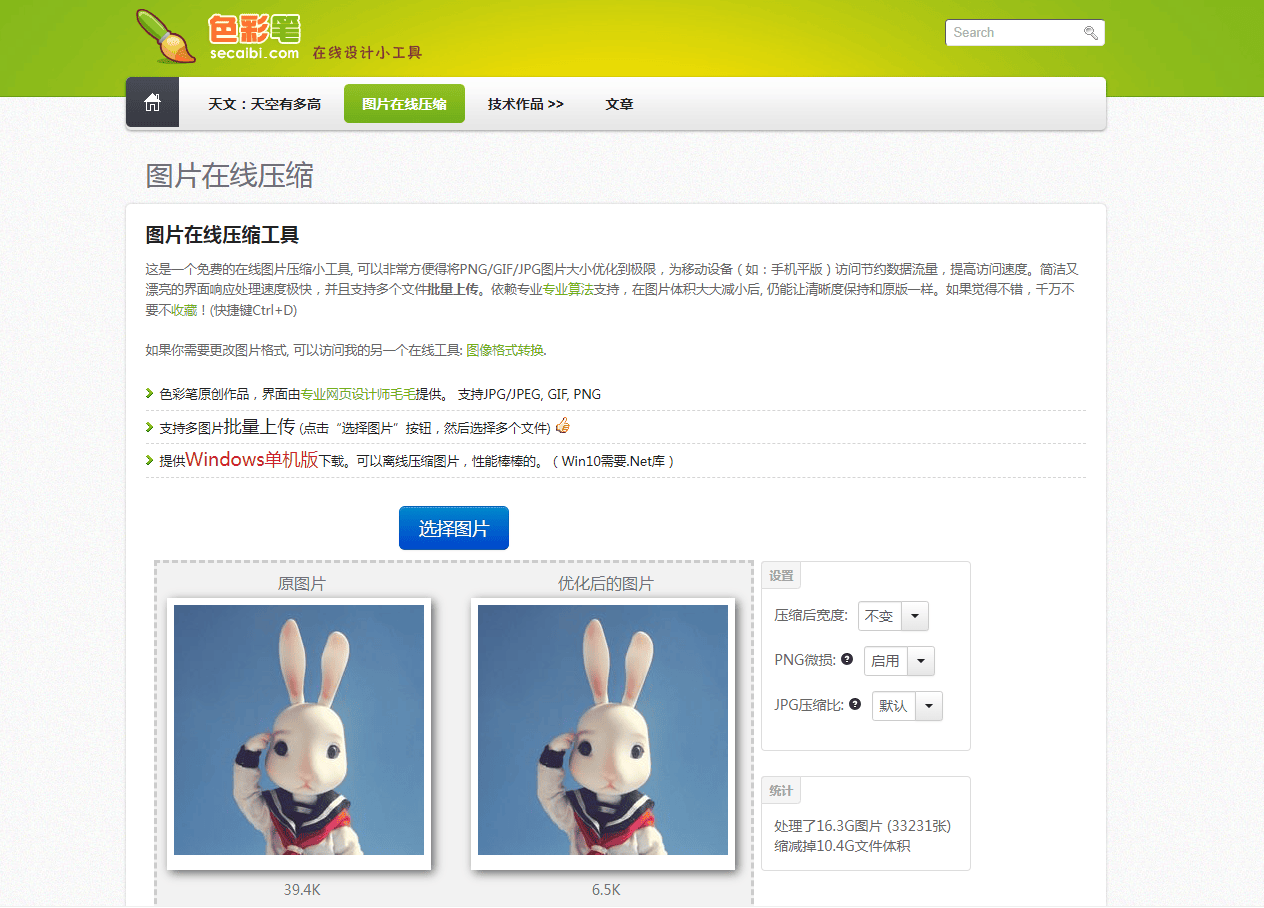Follow the 图像格式转换 link
This screenshot has height=908, width=1264.
point(505,350)
